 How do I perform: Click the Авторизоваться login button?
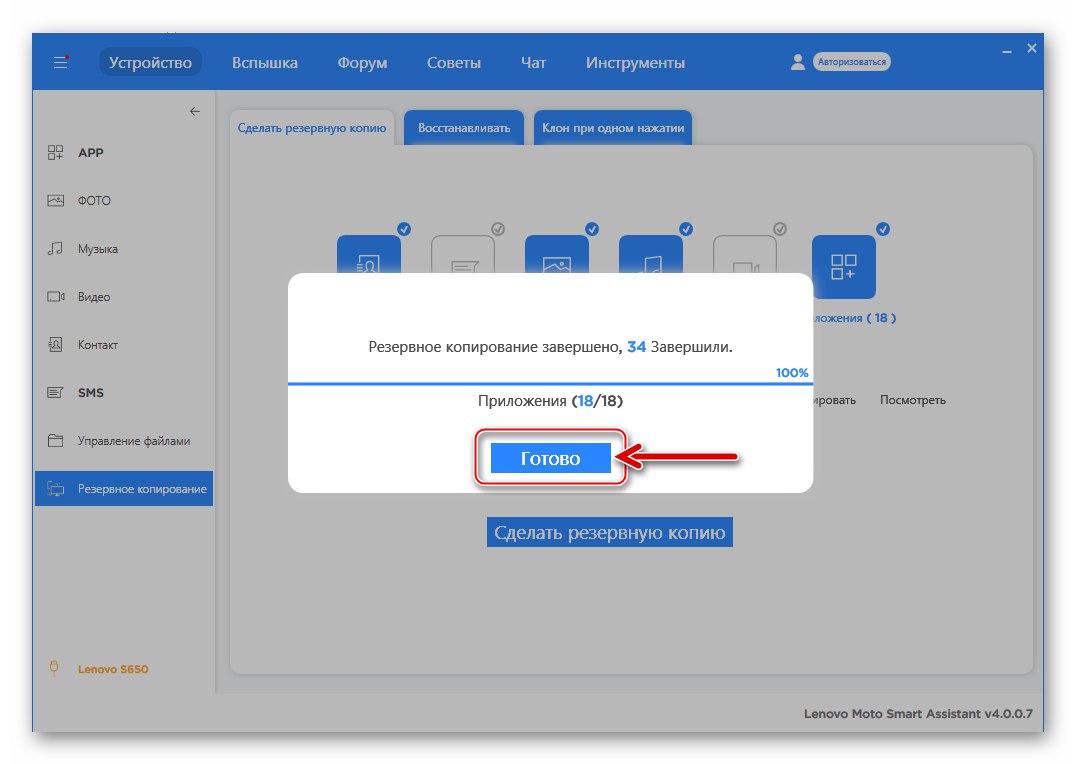click(852, 62)
